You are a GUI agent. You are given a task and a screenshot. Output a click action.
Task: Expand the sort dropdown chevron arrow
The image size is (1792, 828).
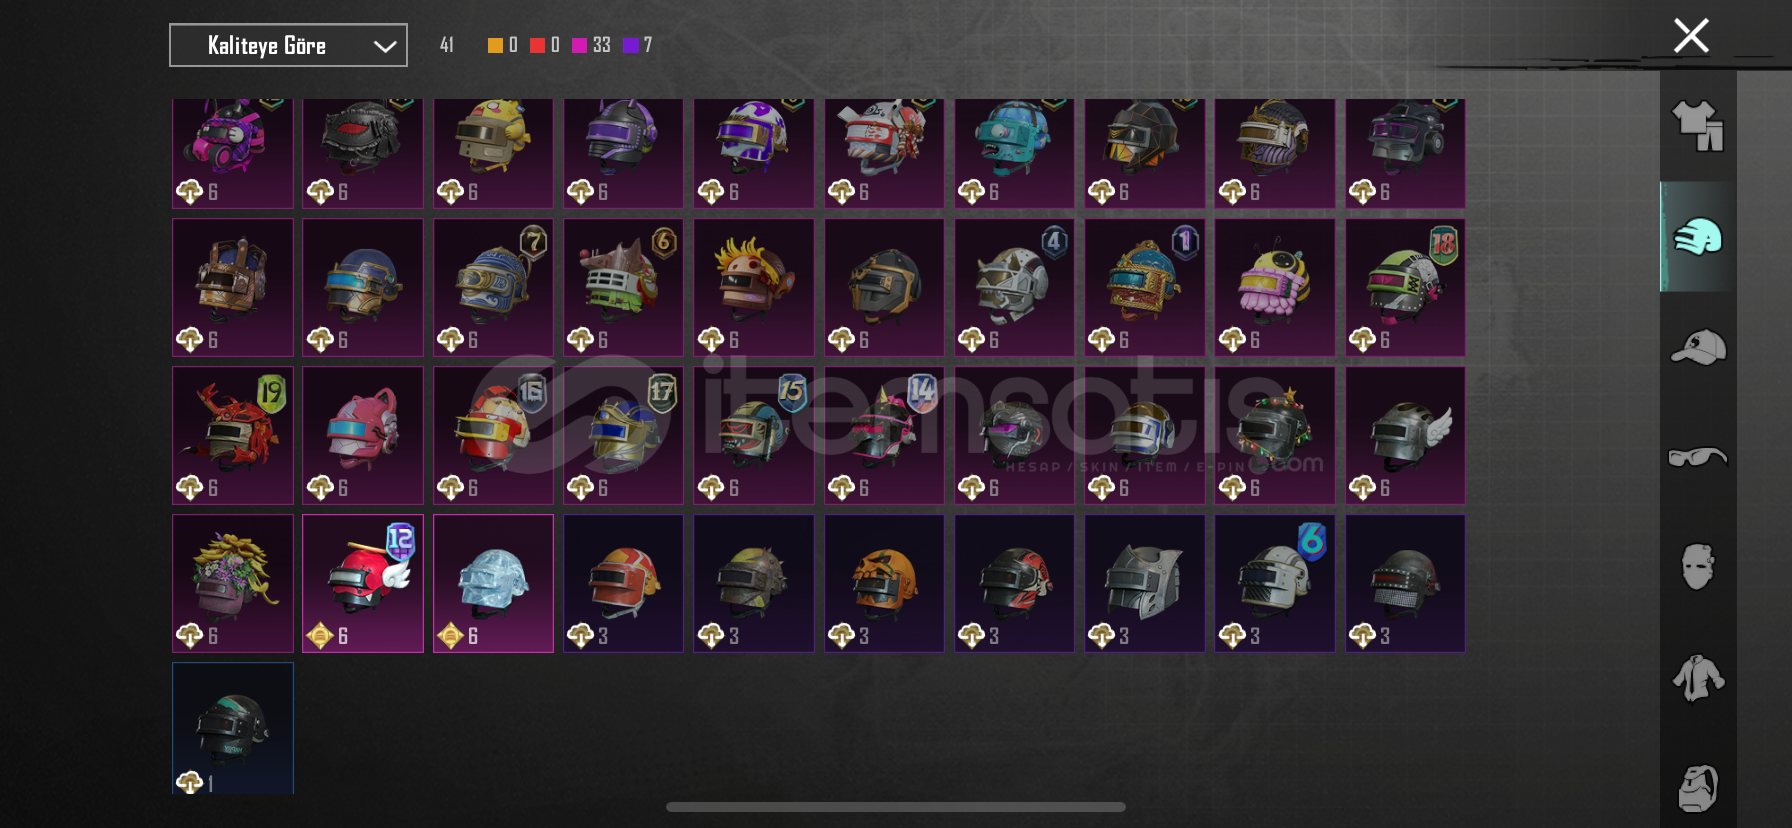point(385,46)
